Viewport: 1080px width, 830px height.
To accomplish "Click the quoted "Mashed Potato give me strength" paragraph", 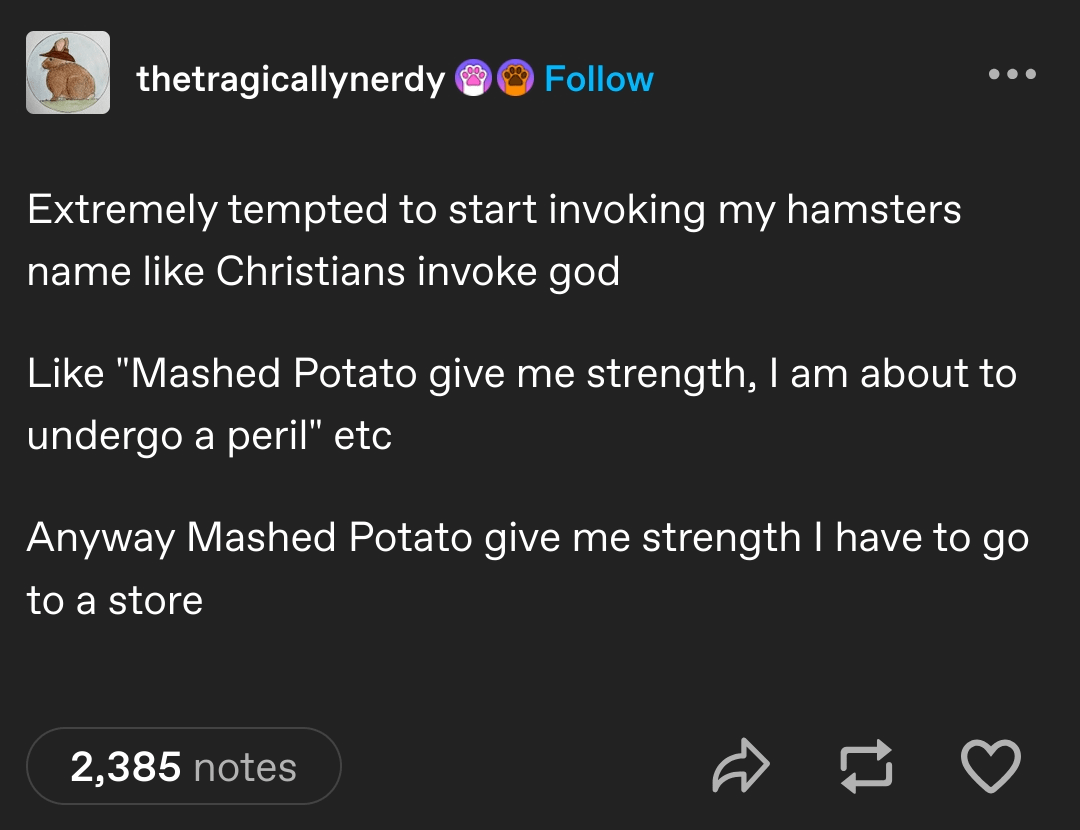I will click(520, 404).
